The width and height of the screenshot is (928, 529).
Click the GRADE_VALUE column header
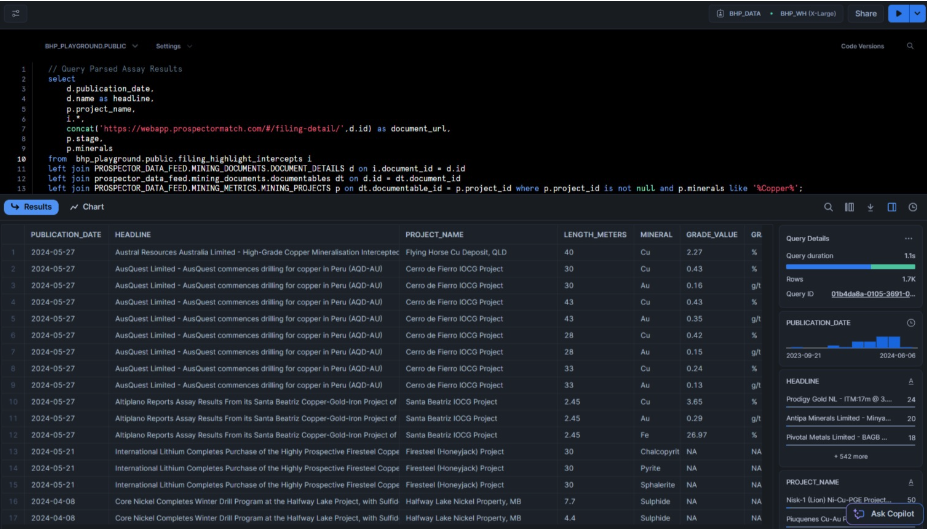[711, 234]
